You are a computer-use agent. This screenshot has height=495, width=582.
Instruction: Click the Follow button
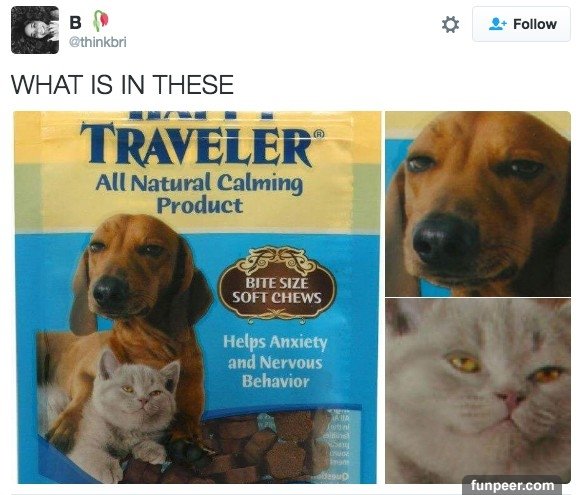click(521, 24)
